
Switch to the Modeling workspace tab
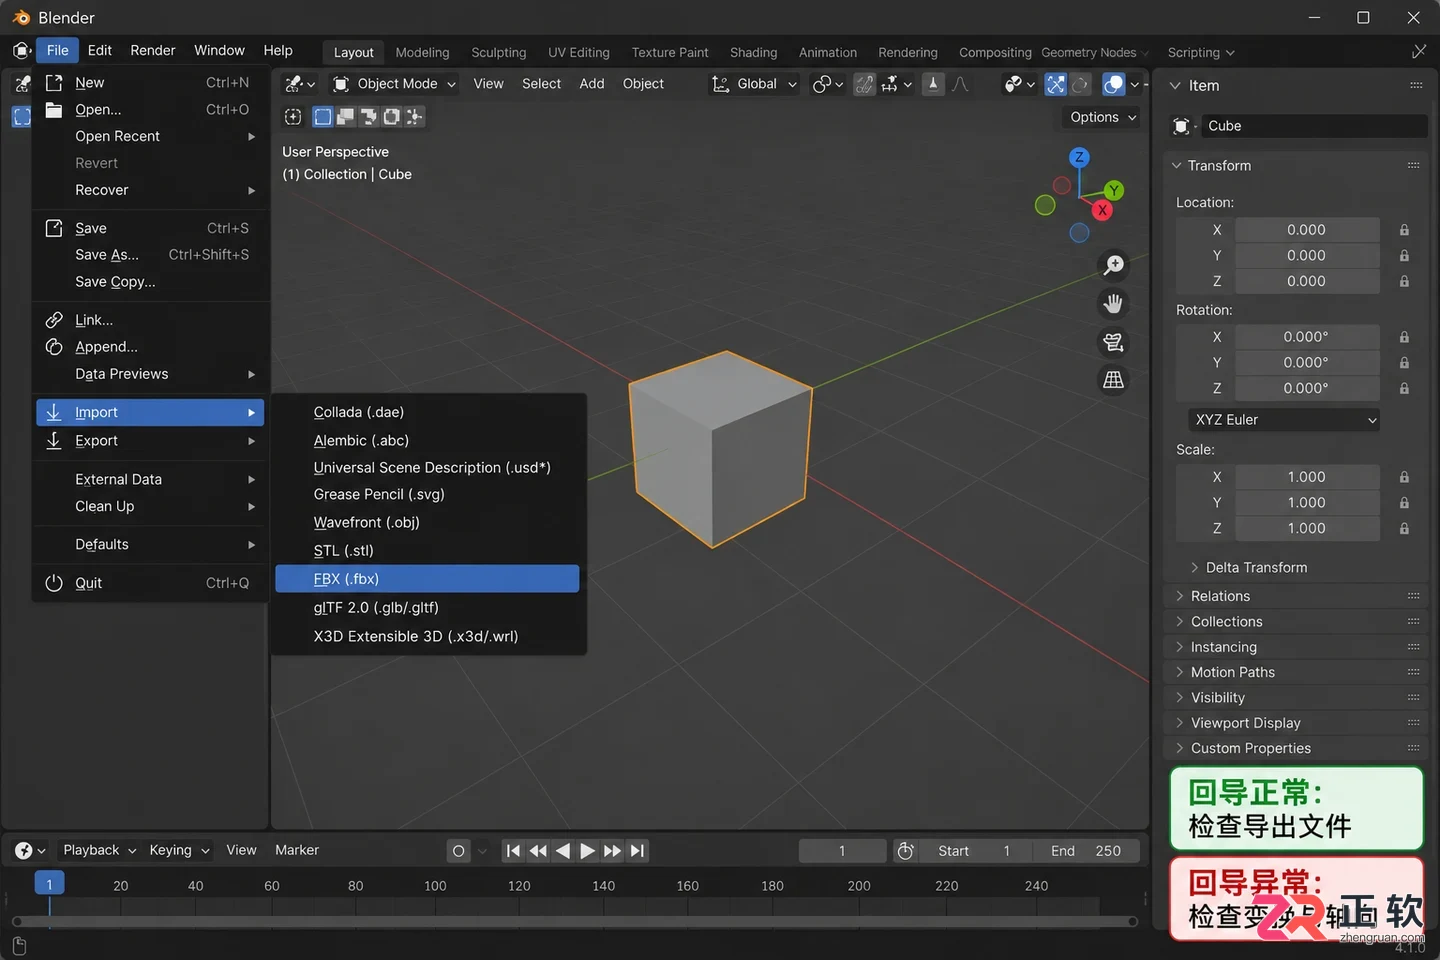[x=422, y=53]
